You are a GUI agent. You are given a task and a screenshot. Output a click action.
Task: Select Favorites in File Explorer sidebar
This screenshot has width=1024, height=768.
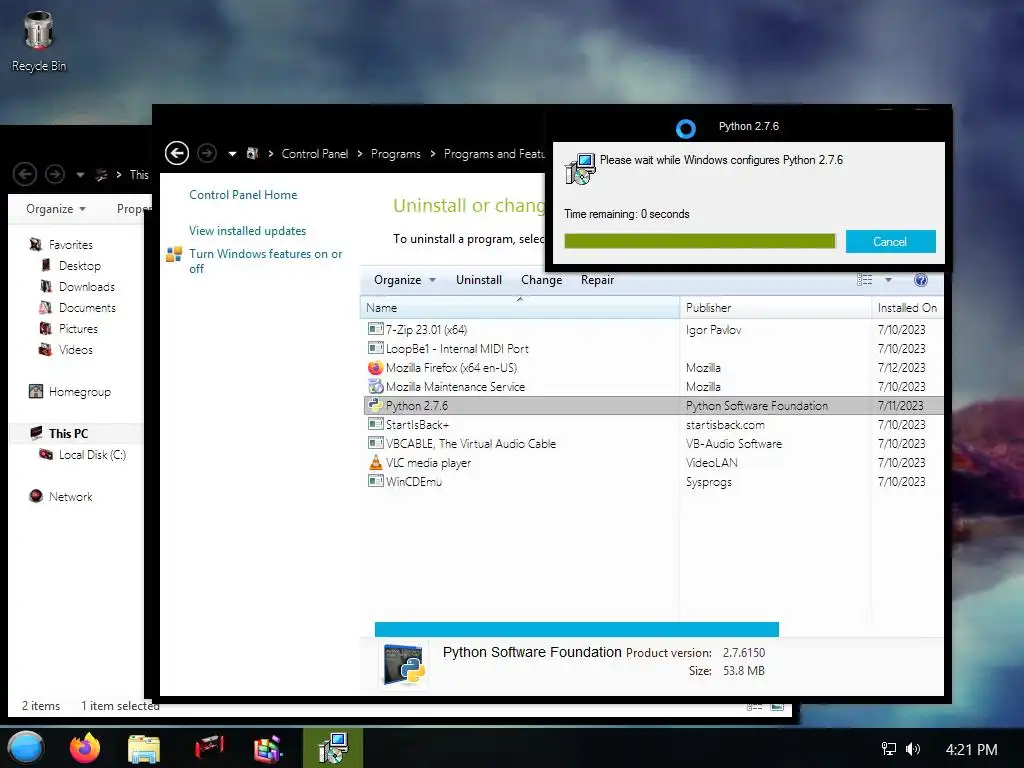(x=71, y=245)
